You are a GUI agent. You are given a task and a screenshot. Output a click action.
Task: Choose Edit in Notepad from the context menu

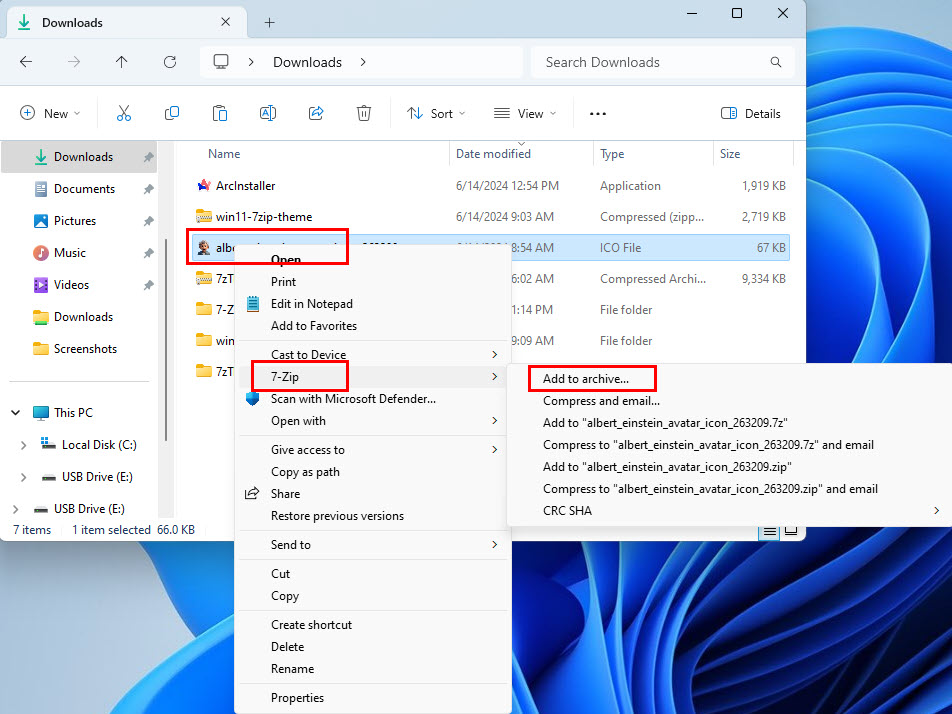pyautogui.click(x=313, y=303)
